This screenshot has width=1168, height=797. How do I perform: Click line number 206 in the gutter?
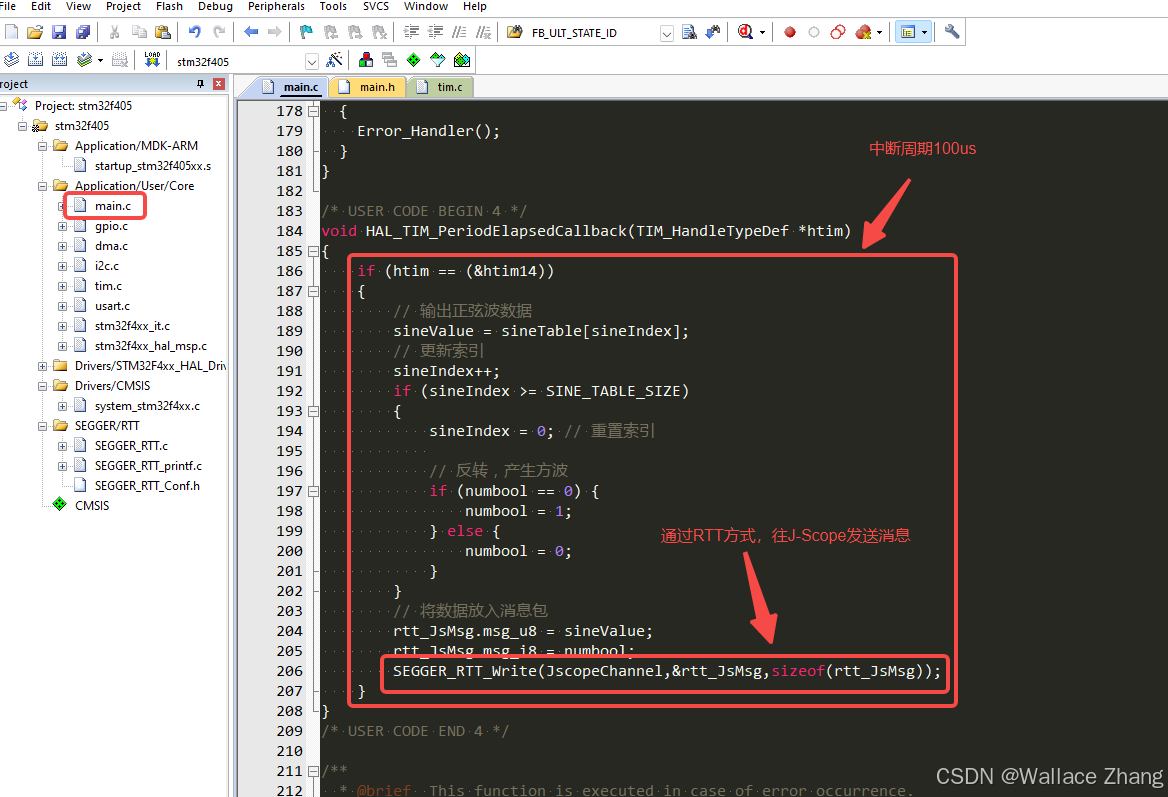pyautogui.click(x=289, y=671)
